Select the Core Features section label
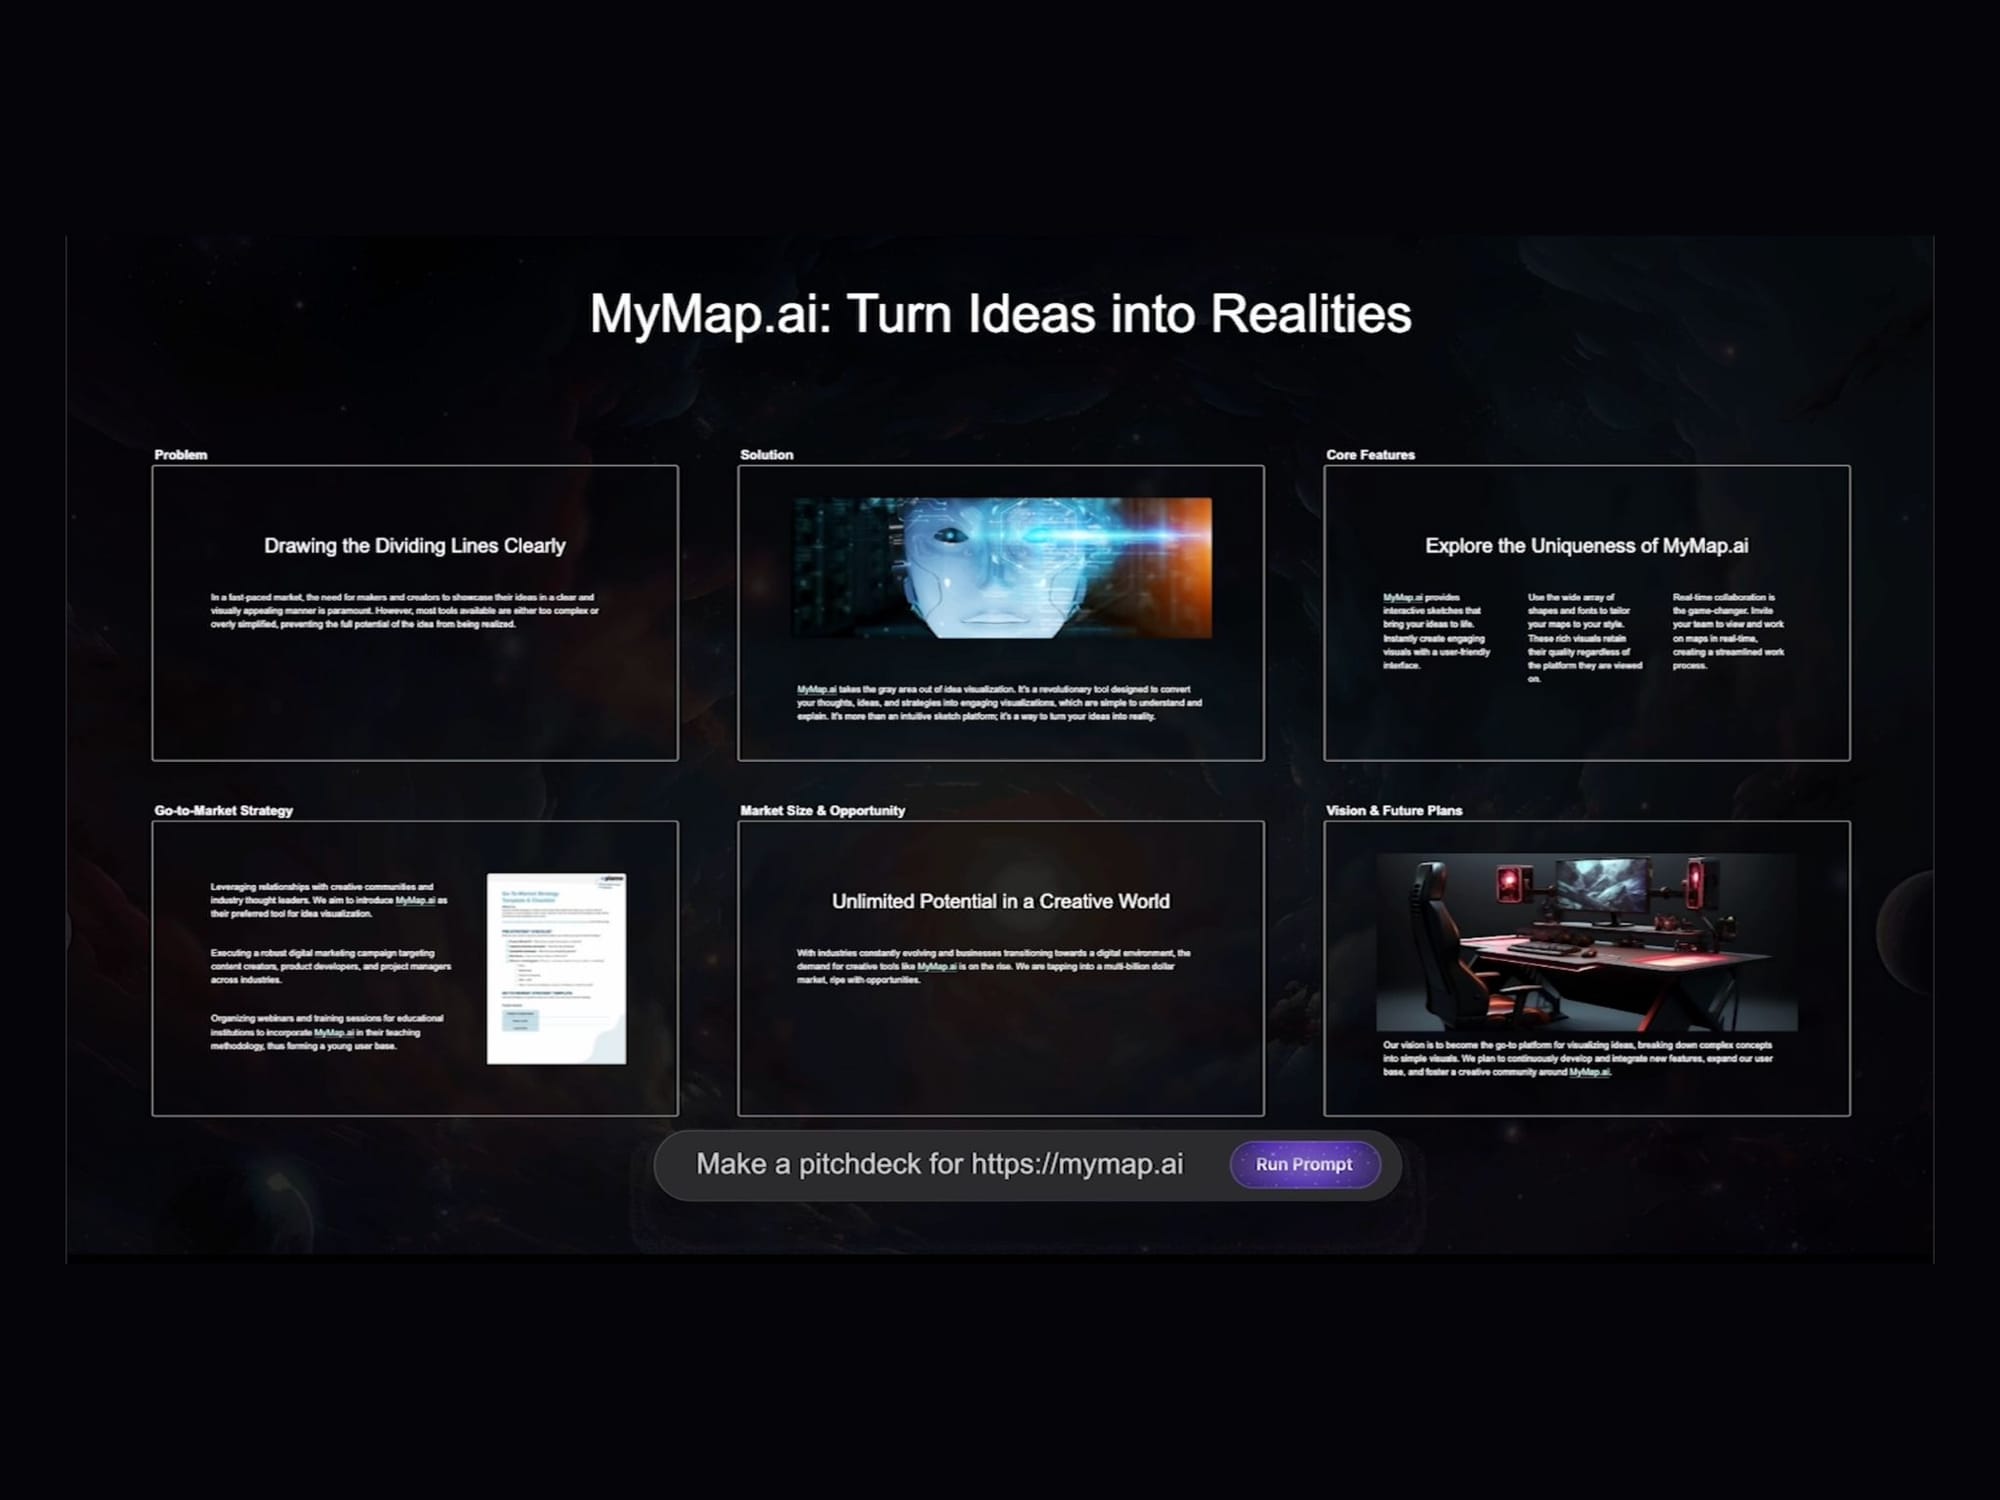This screenshot has height=1500, width=2000. click(x=1368, y=455)
